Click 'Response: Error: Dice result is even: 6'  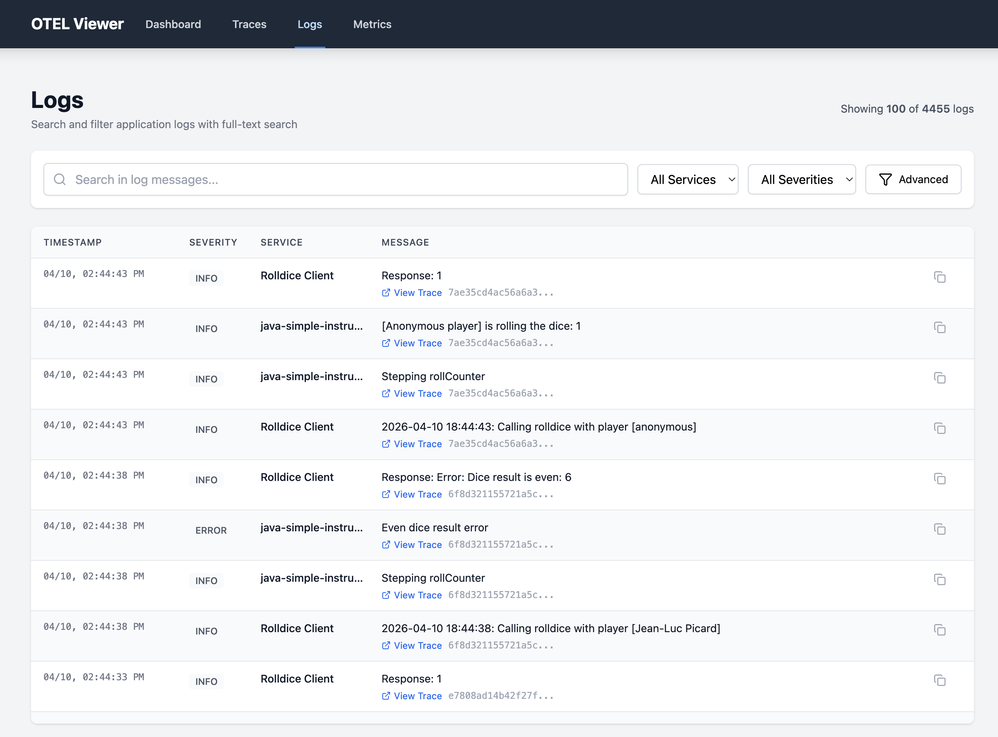coord(476,477)
